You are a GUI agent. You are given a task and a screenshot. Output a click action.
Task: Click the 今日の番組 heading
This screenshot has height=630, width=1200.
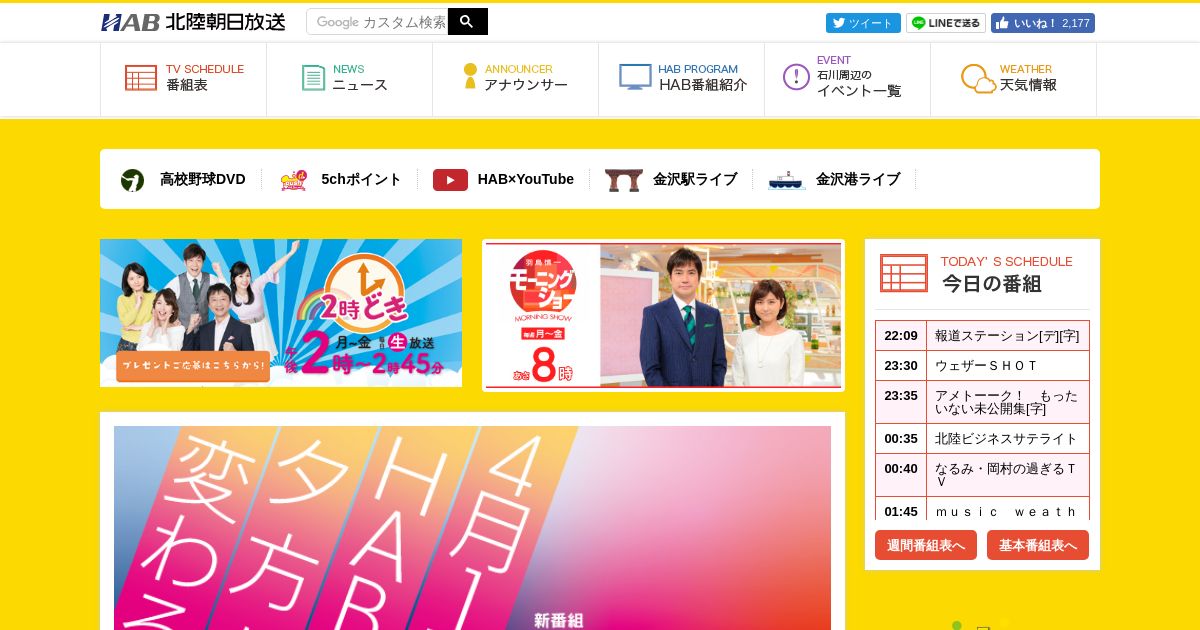[x=992, y=284]
